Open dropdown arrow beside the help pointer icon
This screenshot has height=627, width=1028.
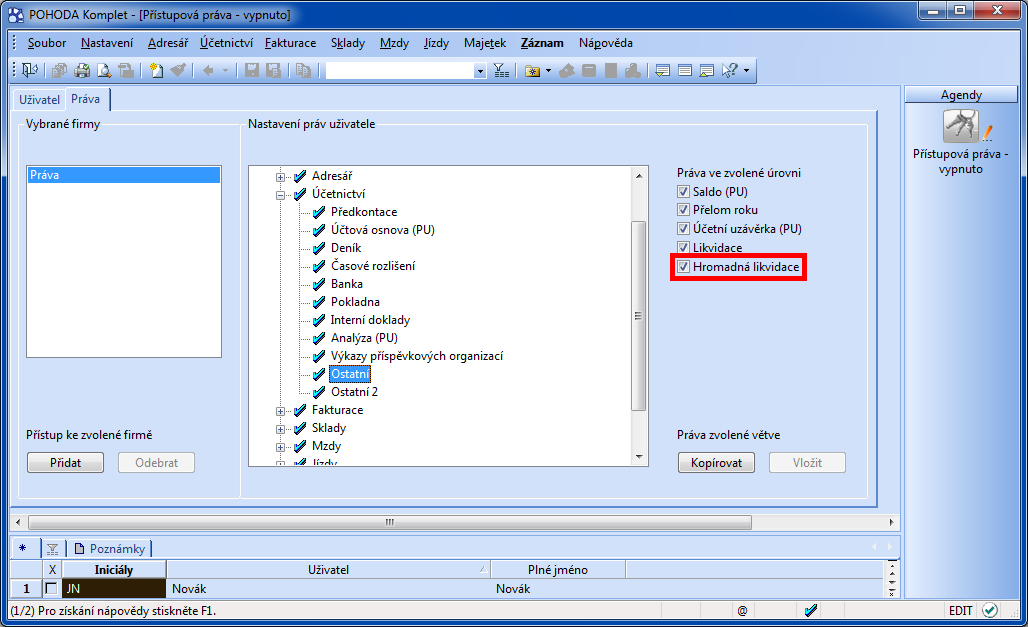click(746, 70)
